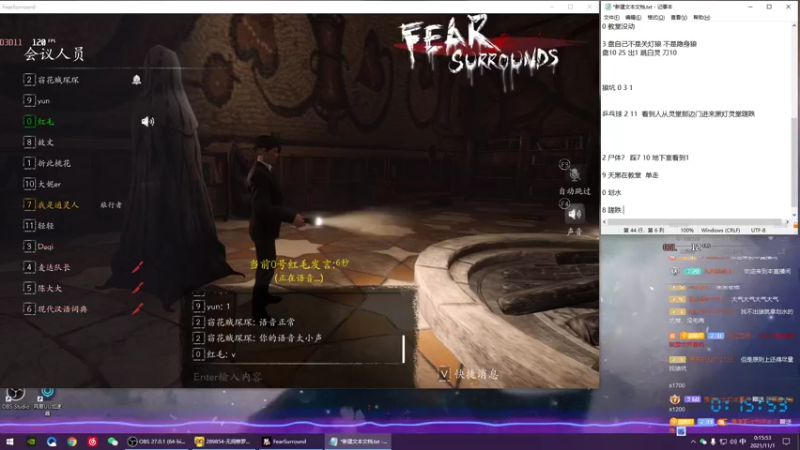Viewport: 800px width, 450px height.
Task: Click the knife icon beside 麦迪队长
Action: pos(138,267)
